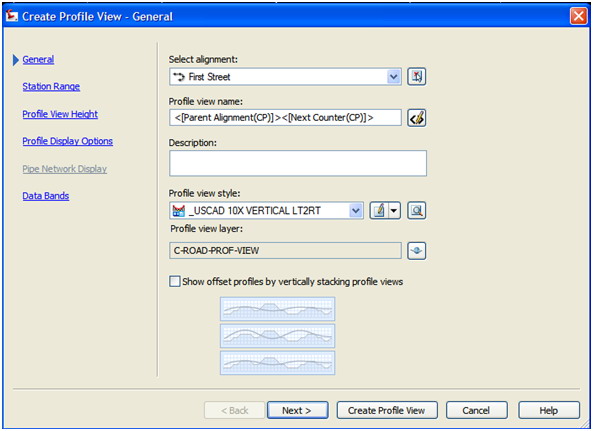Click the style detail preview magnifier icon
The height and width of the screenshot is (431, 593).
pyautogui.click(x=416, y=211)
